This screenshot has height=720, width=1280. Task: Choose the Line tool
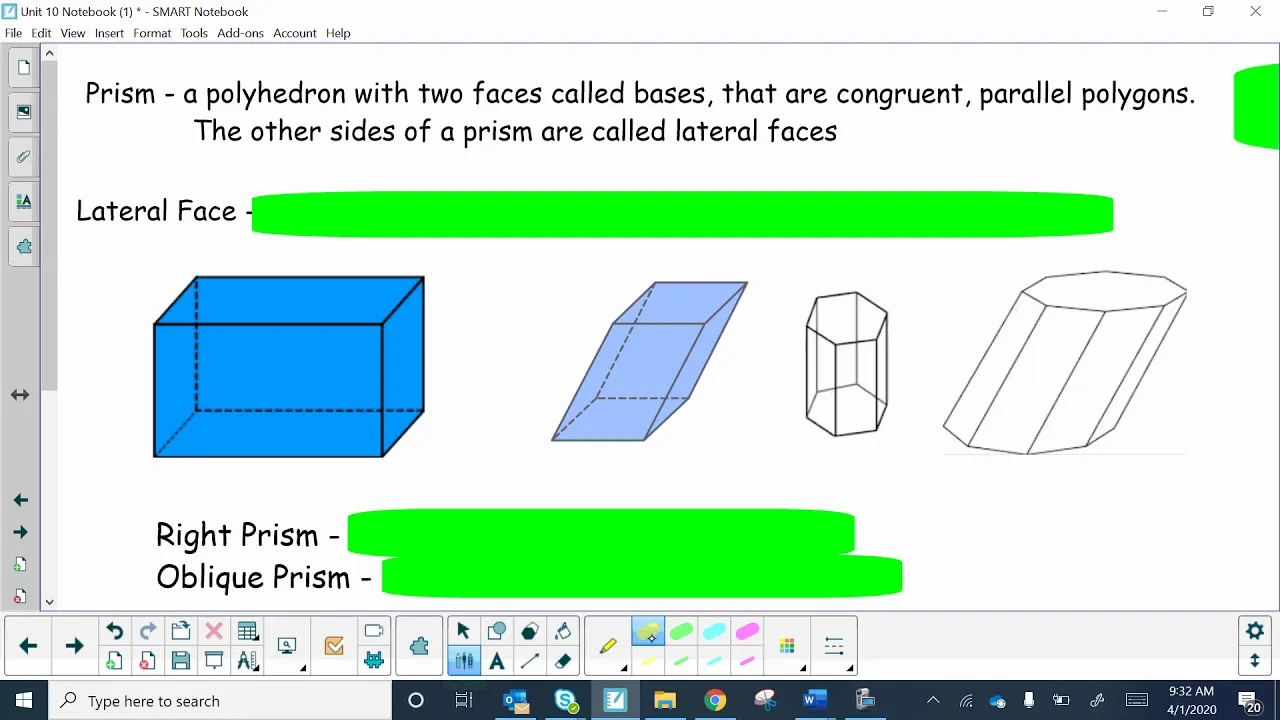click(529, 661)
